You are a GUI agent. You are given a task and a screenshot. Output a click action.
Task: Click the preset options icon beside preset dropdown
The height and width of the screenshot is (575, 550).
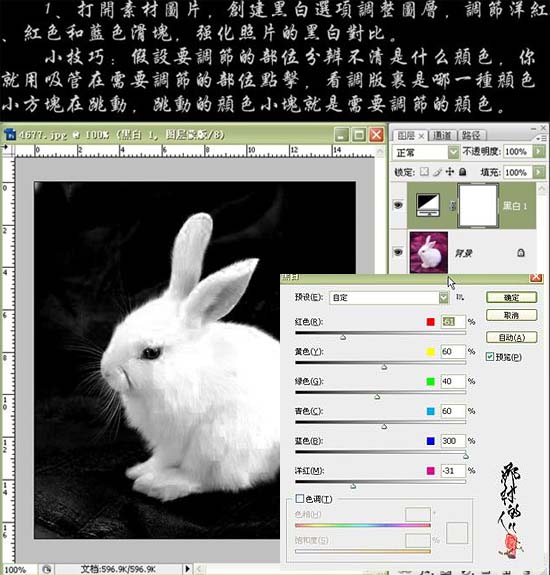pos(460,297)
